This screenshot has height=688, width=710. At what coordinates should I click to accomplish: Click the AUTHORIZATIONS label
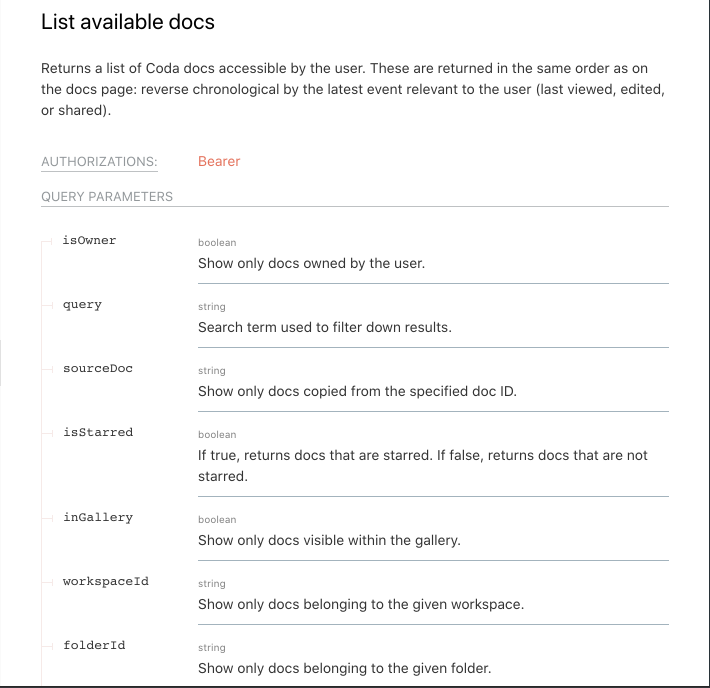(x=99, y=162)
